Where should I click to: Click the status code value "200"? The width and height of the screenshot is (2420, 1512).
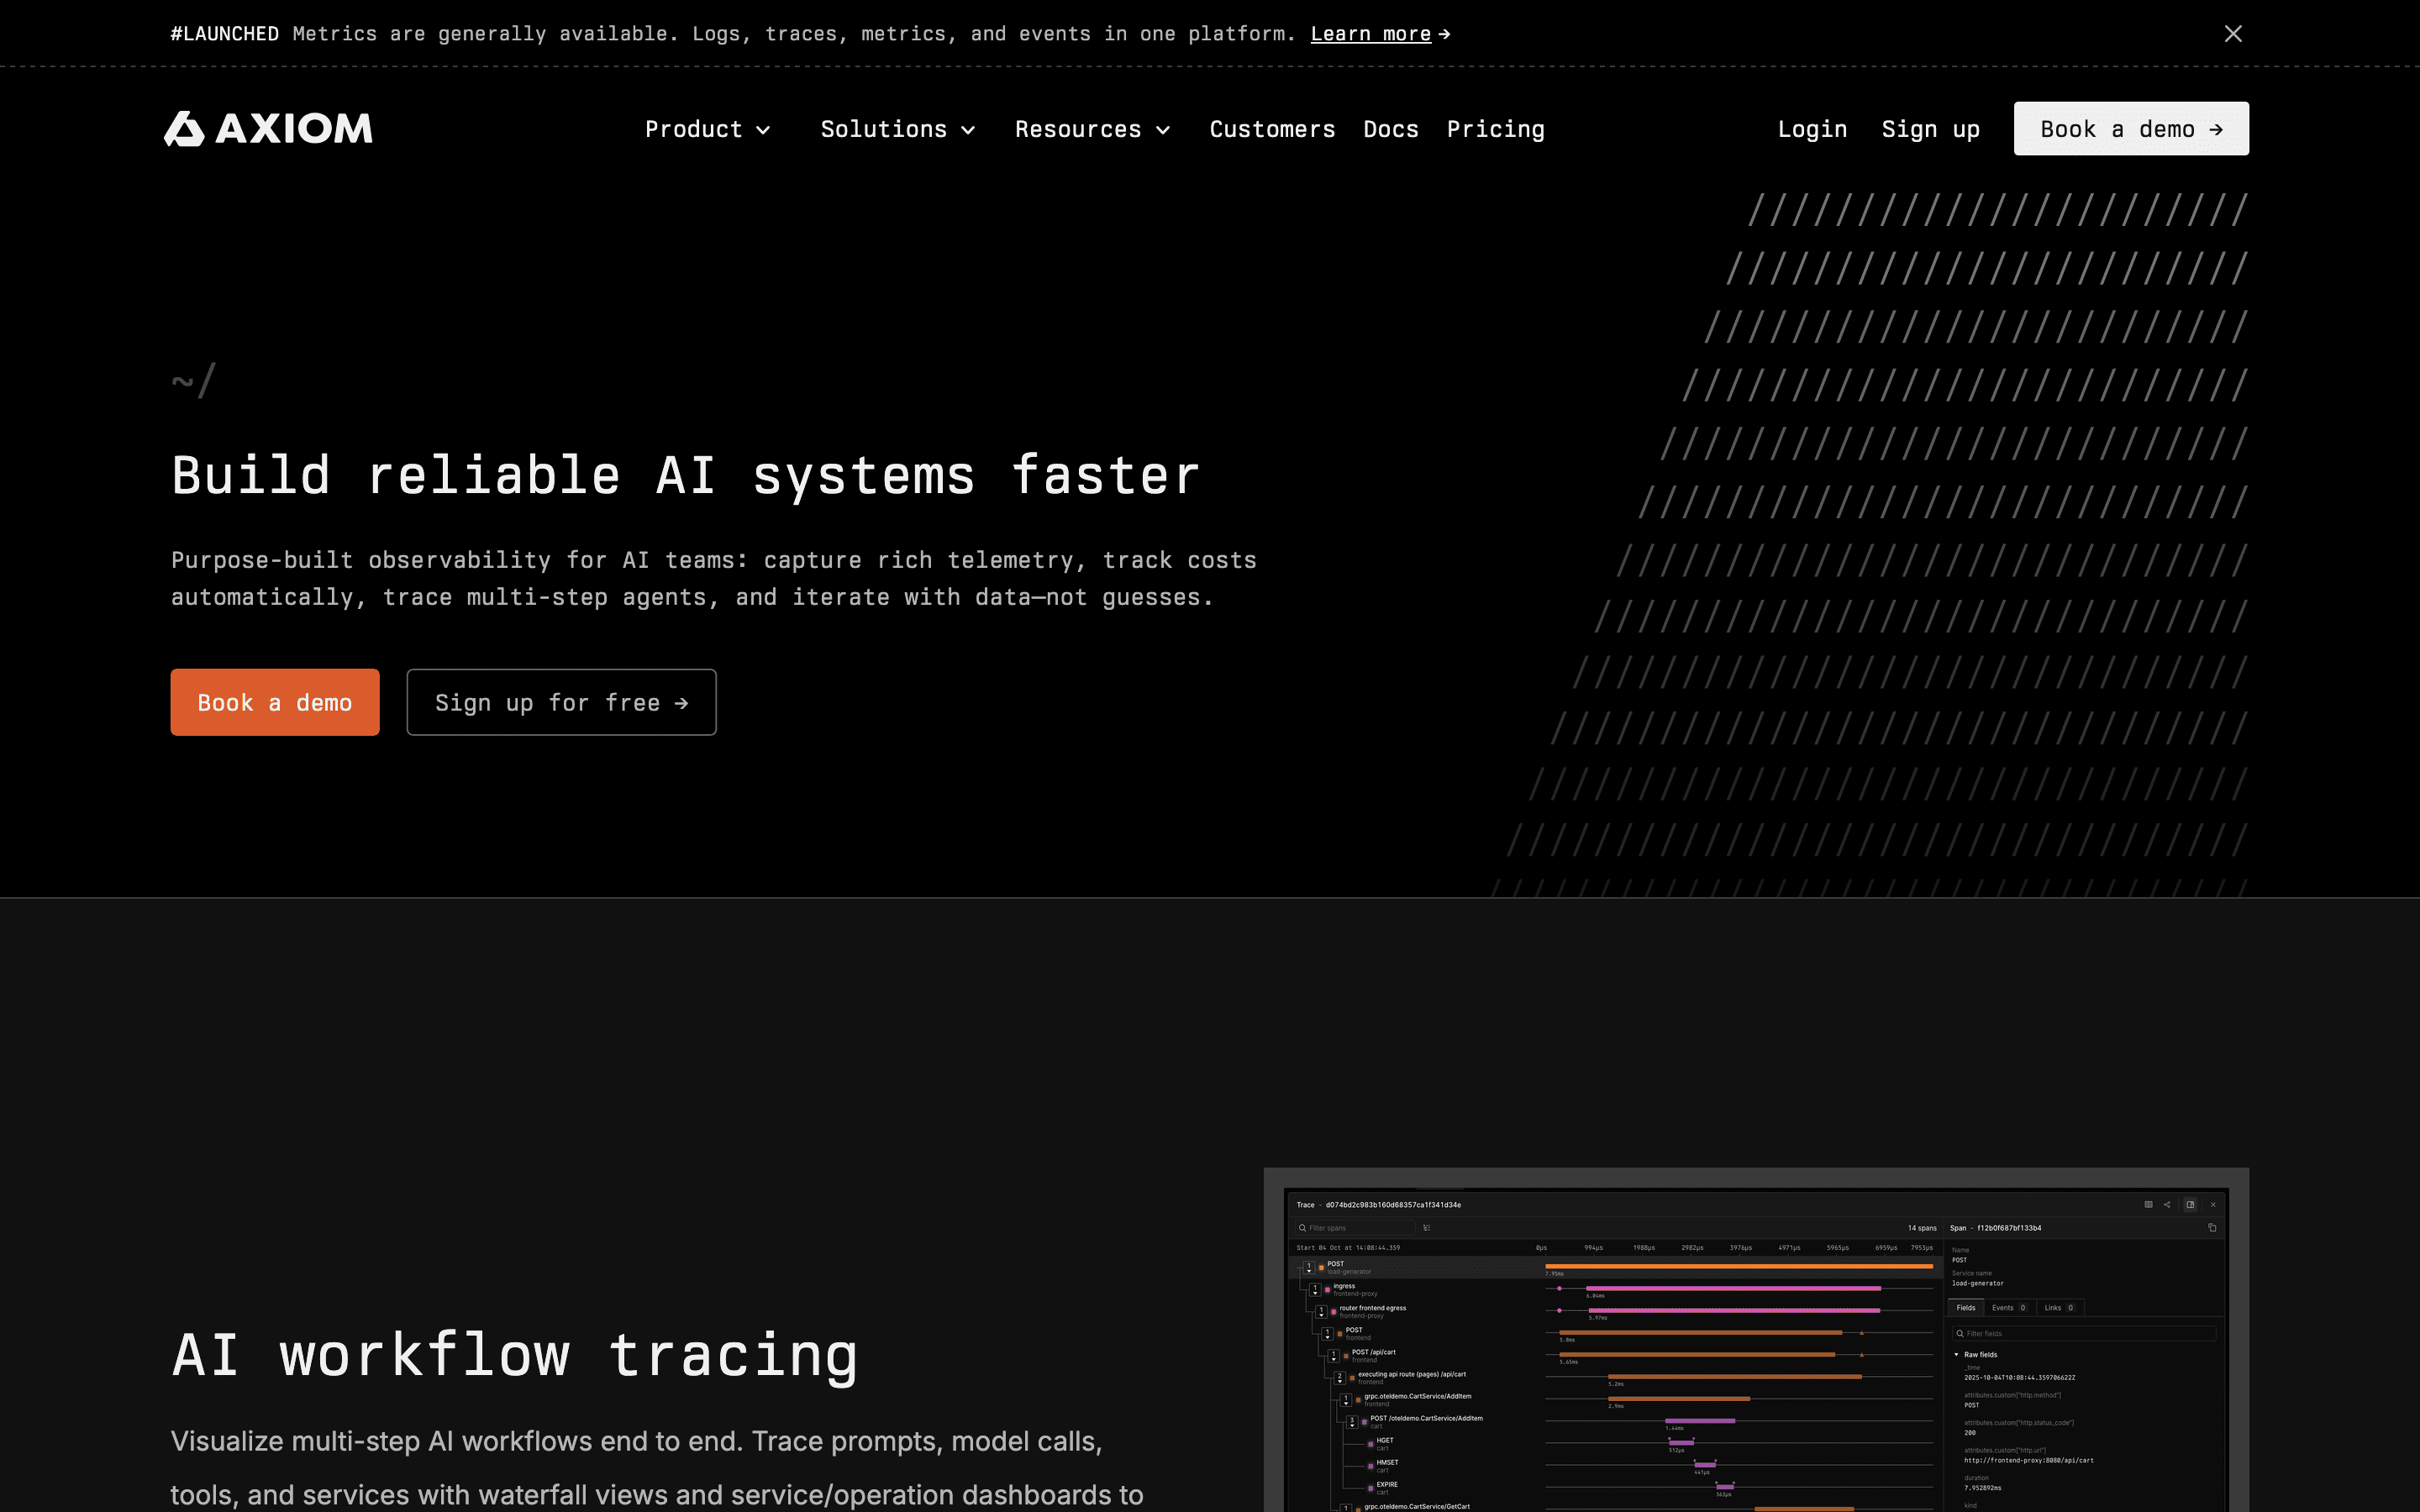coord(1970,1433)
